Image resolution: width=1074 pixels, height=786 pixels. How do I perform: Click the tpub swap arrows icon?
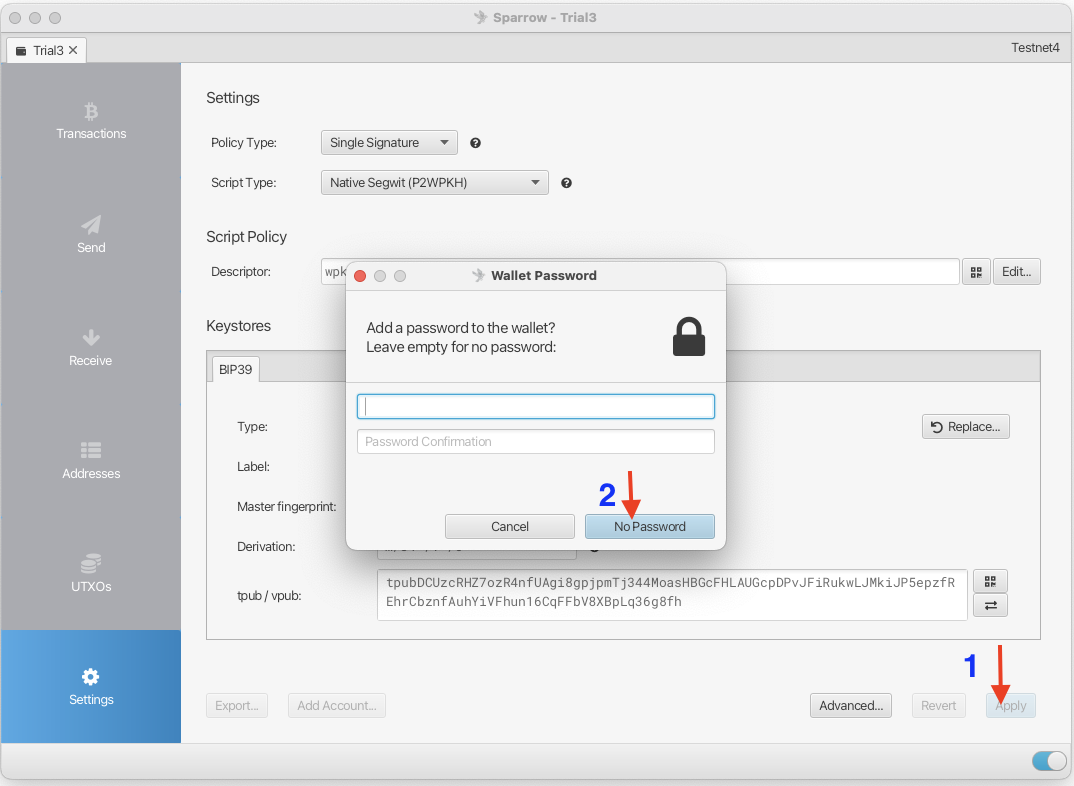click(x=990, y=605)
